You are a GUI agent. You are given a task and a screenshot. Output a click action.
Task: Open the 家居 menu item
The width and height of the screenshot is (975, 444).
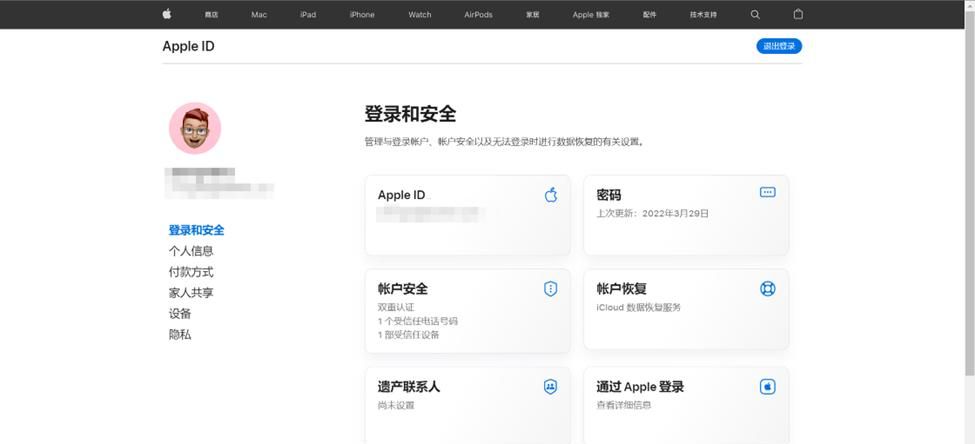coord(532,15)
